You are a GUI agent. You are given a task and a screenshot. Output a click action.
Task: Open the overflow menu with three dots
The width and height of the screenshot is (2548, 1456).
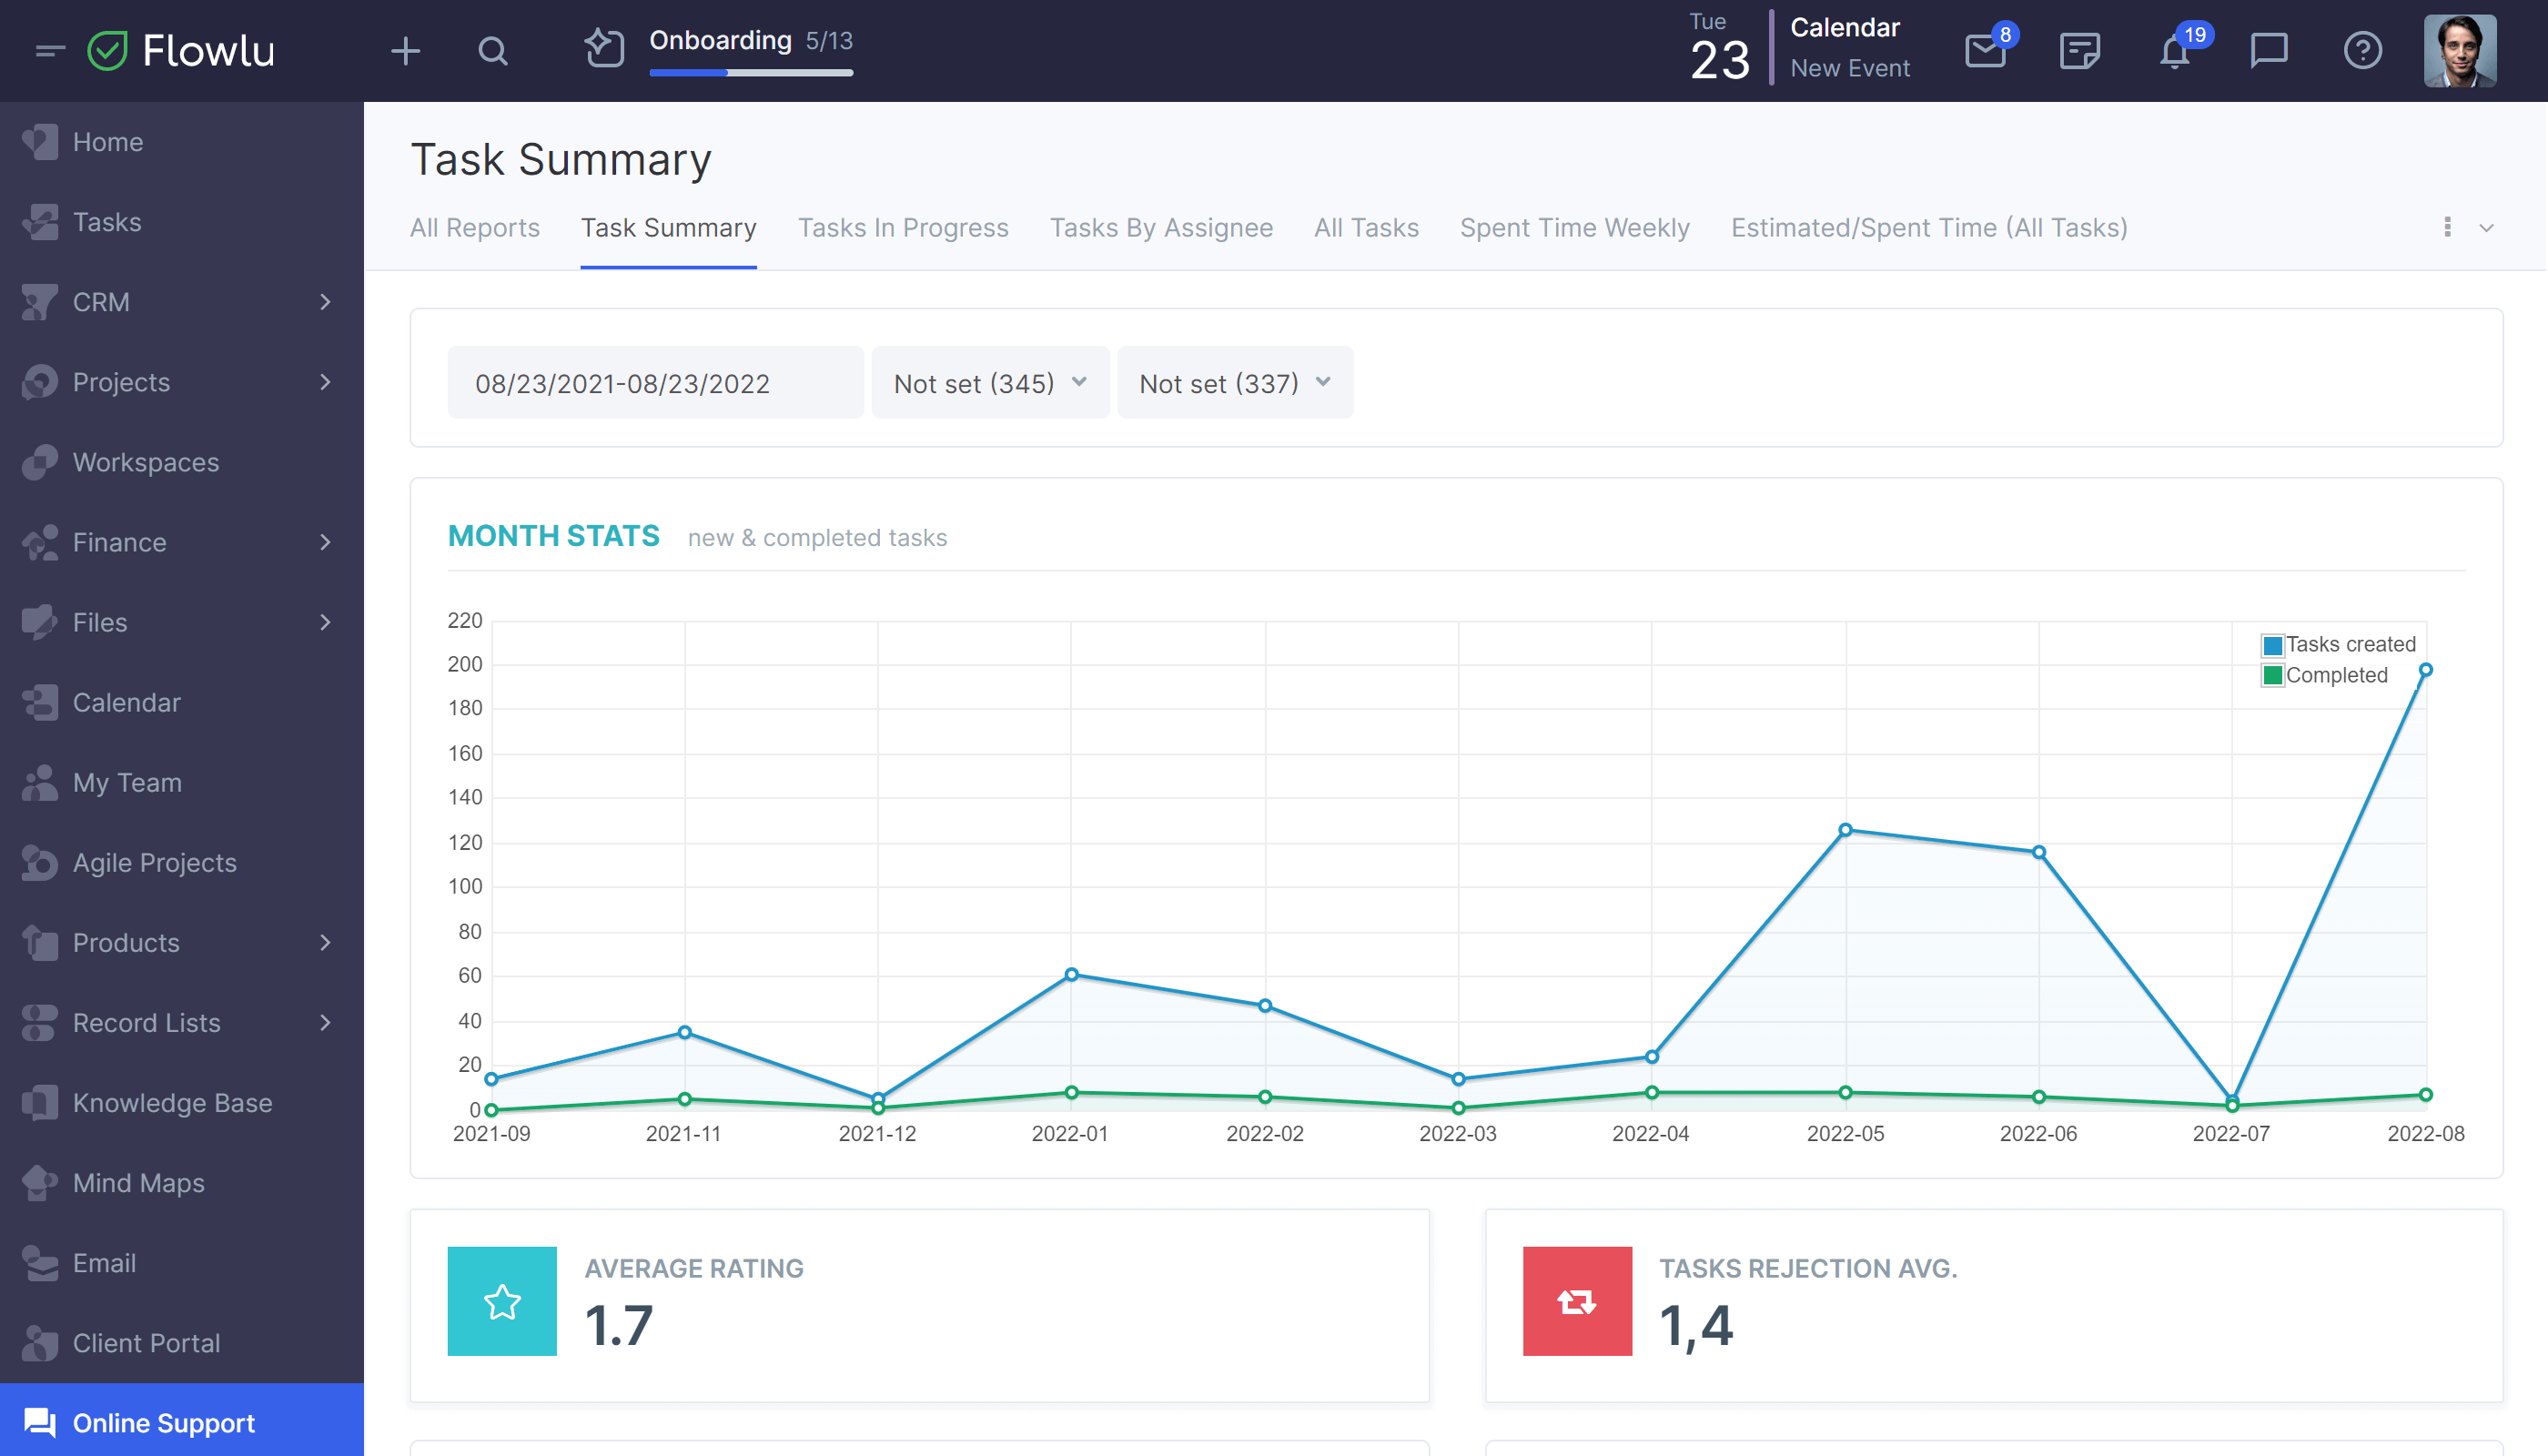2448,226
